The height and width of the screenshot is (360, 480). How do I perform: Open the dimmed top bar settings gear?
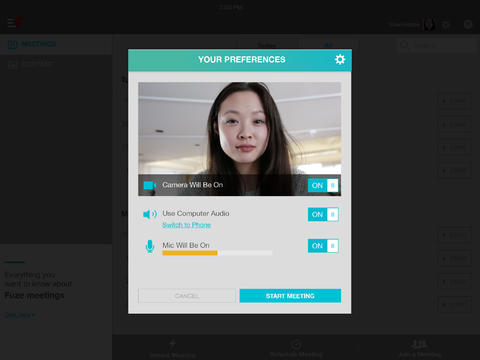click(446, 25)
